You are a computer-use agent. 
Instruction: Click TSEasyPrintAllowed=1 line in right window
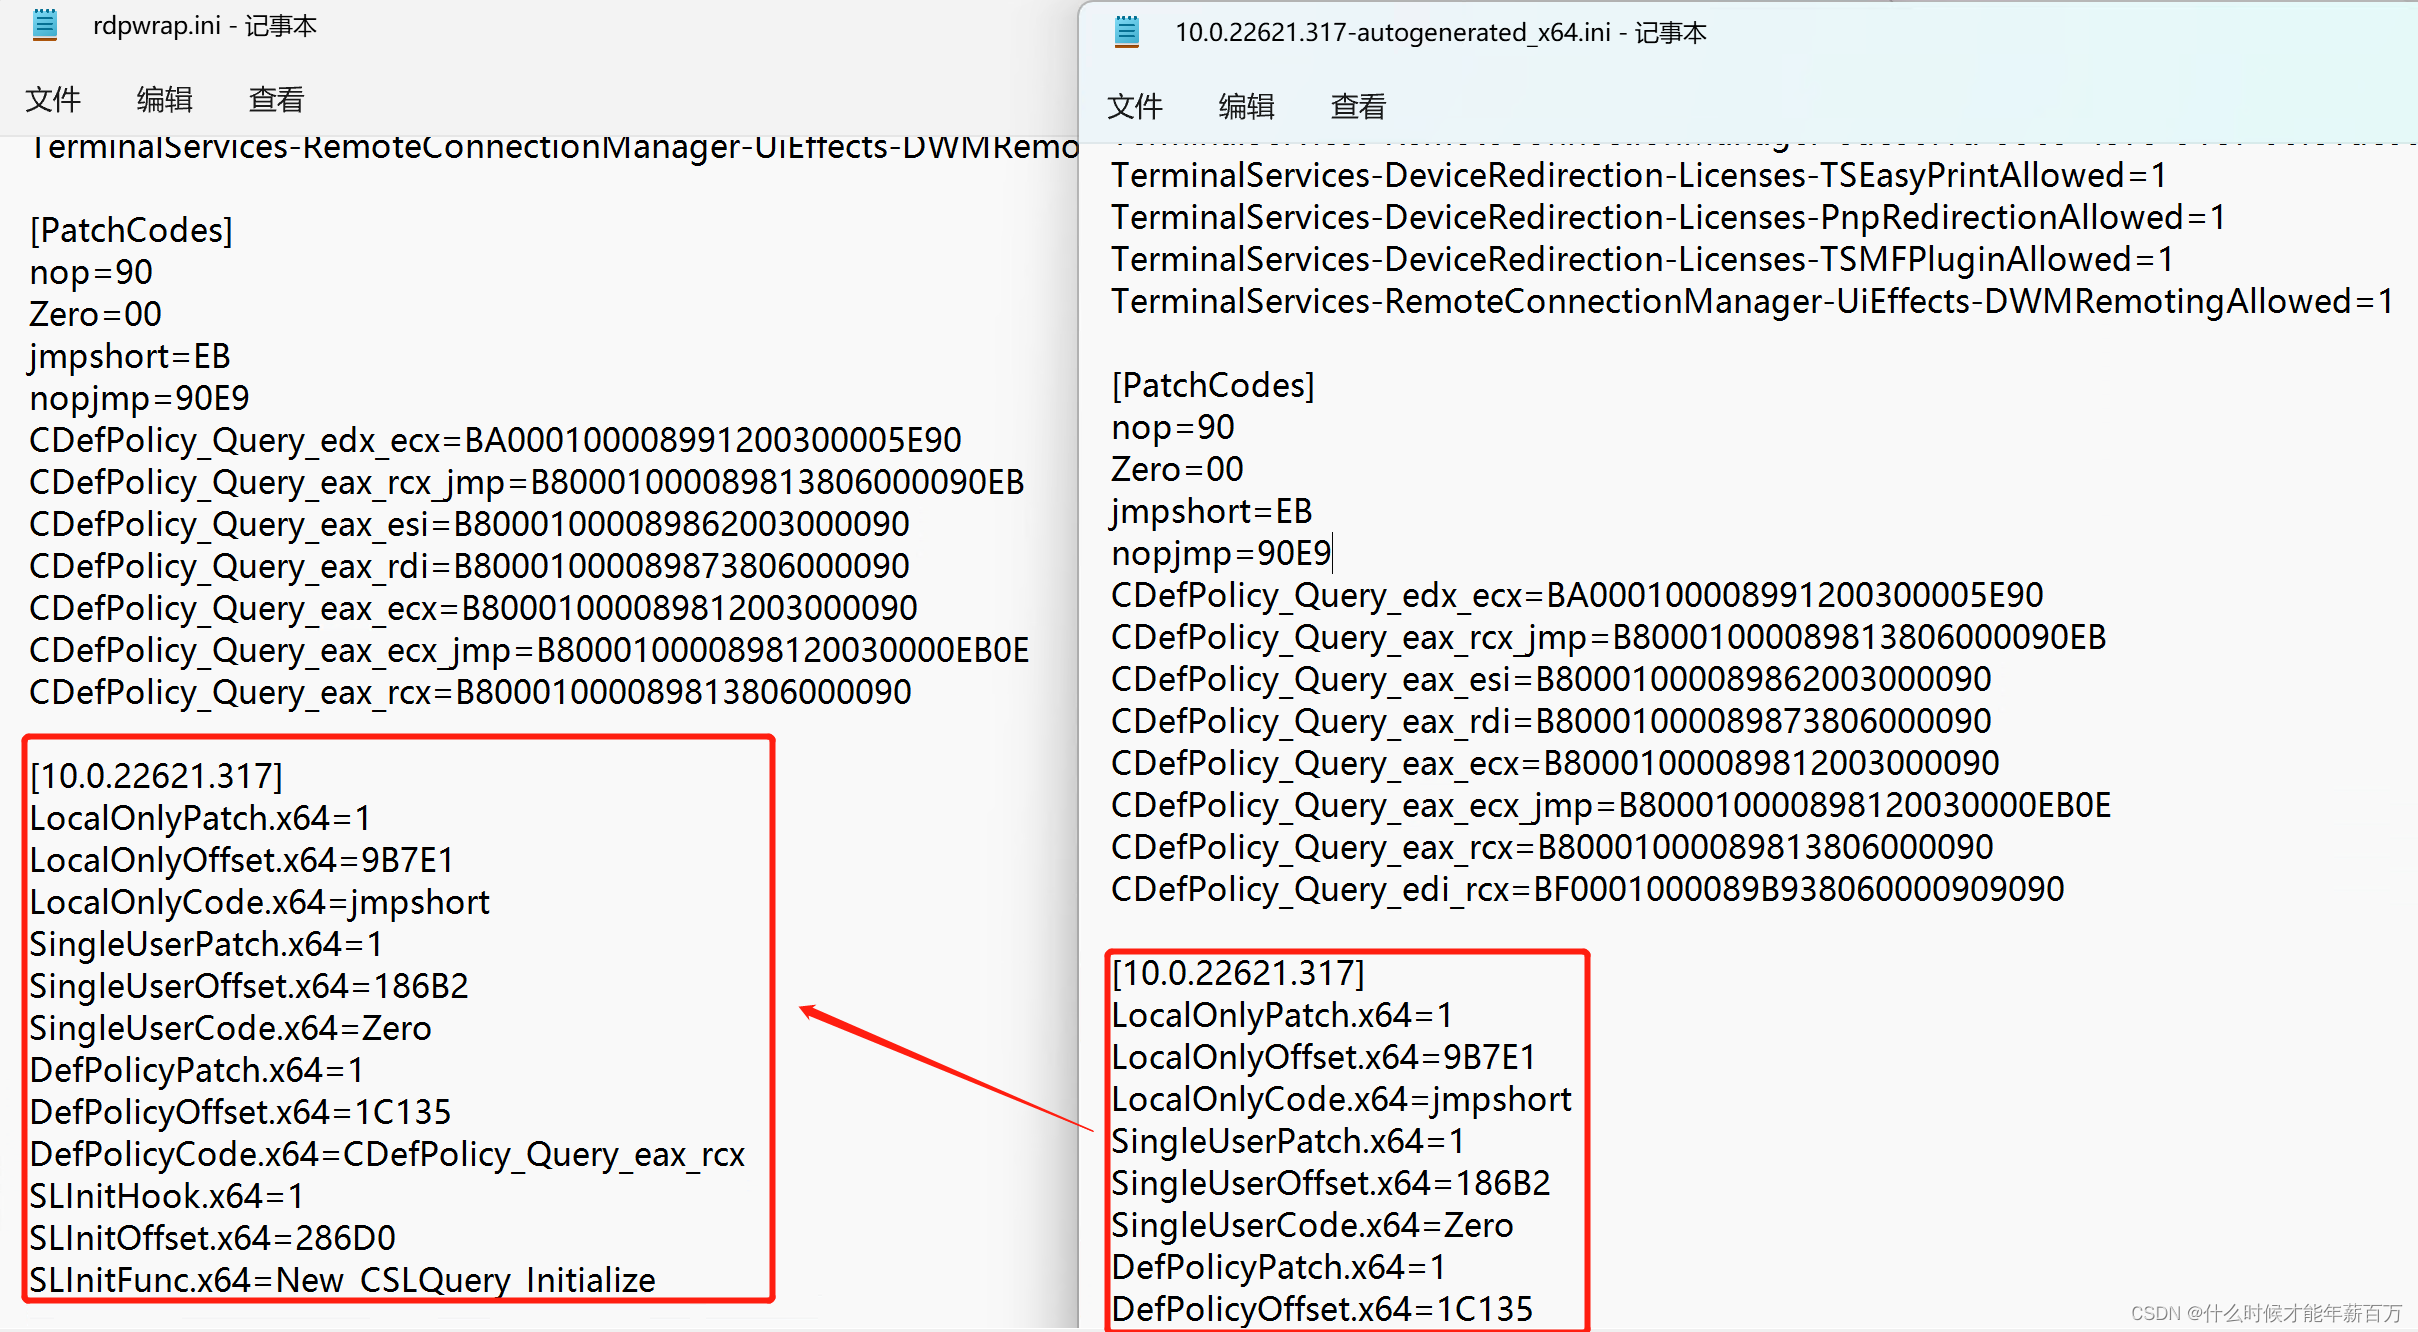tap(1638, 175)
